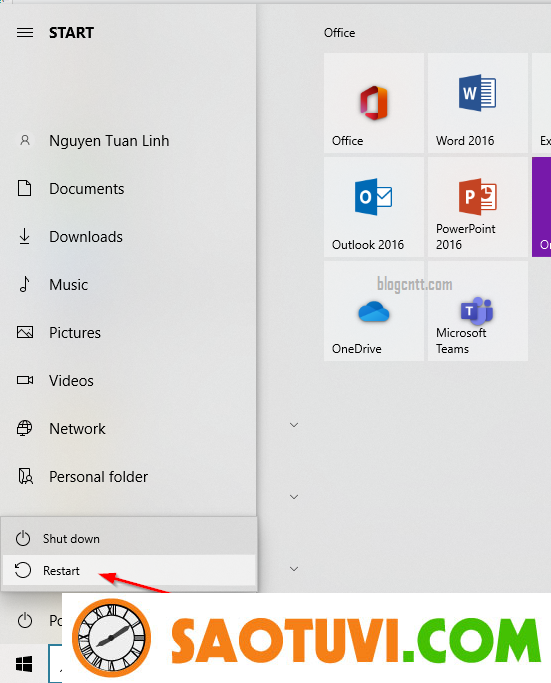This screenshot has width=551, height=683.
Task: Launch the Office tile
Action: (x=374, y=103)
